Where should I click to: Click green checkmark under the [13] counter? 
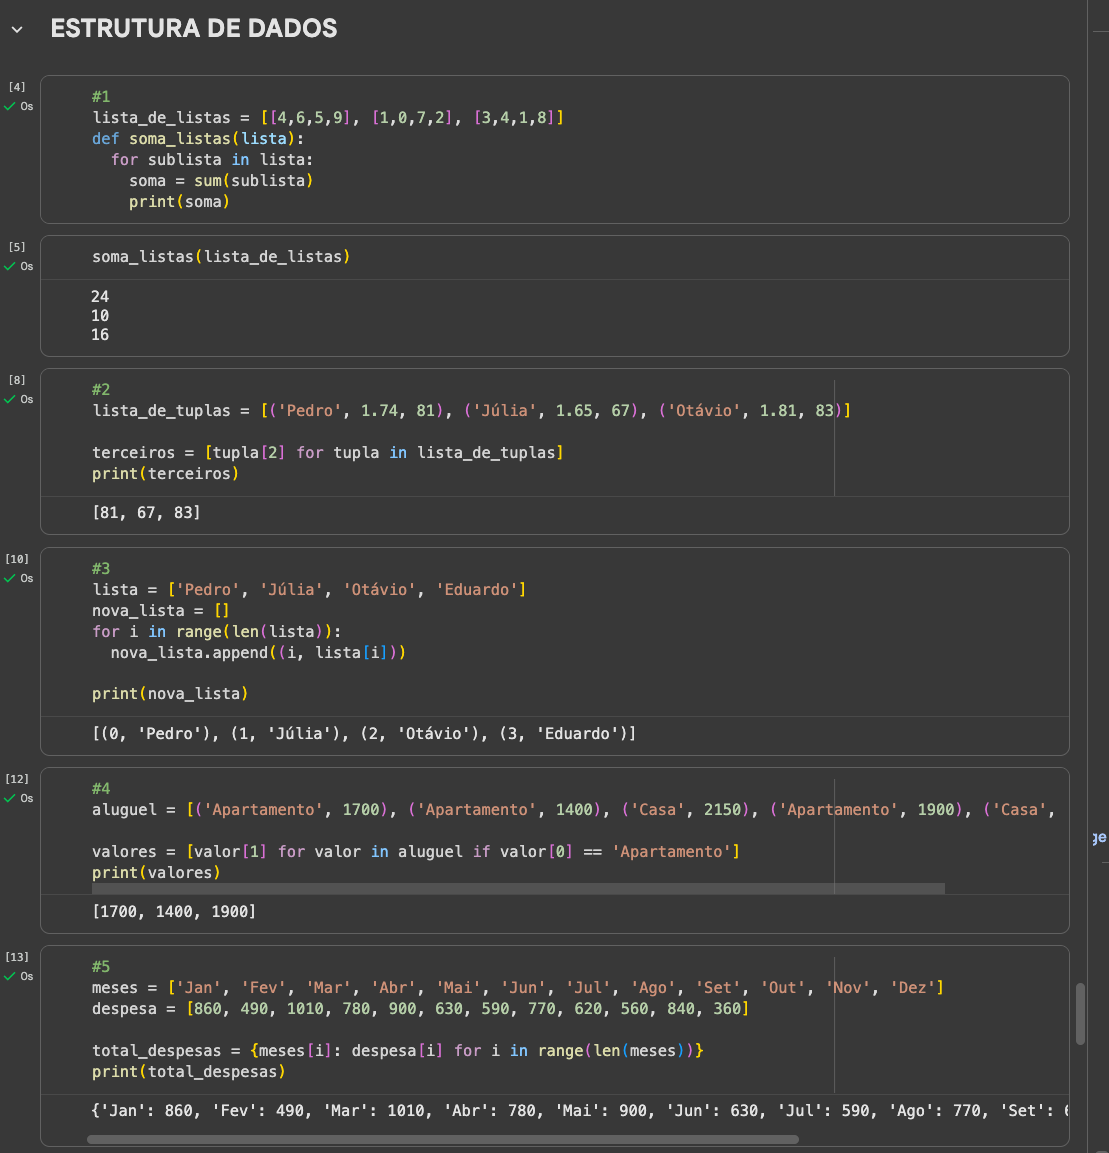[x=10, y=976]
